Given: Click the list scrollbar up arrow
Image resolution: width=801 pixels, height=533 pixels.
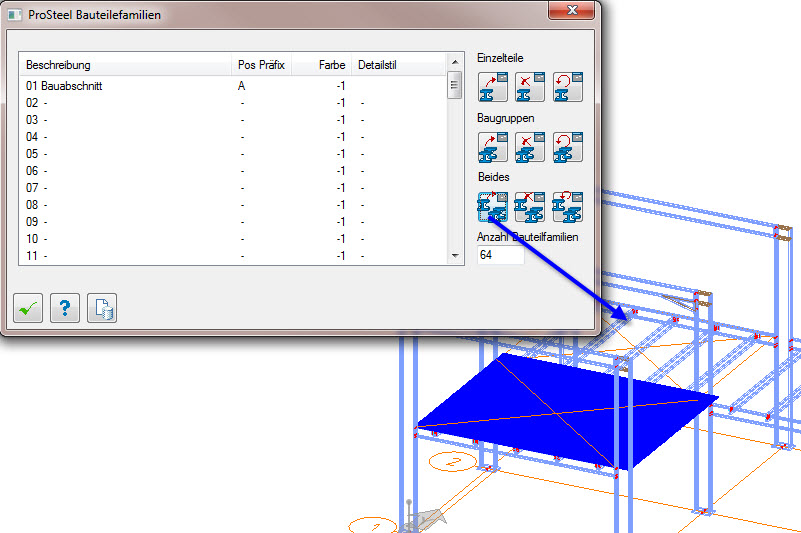Looking at the screenshot, I should click(455, 62).
